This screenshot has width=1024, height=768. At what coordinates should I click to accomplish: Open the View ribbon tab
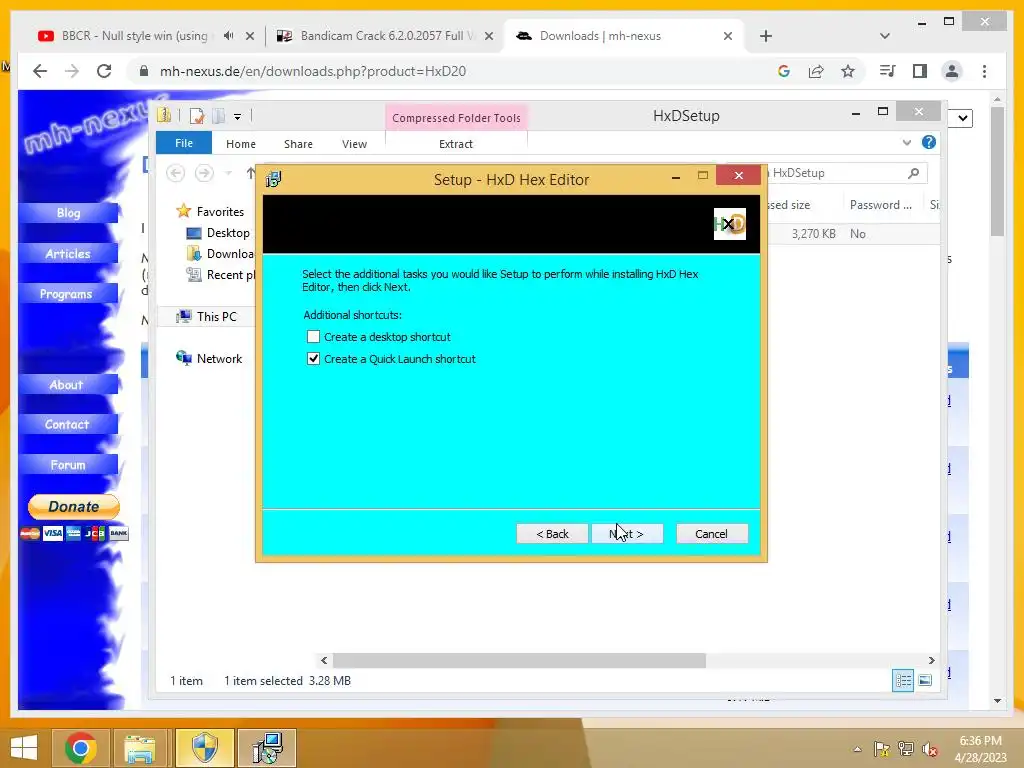pos(355,144)
